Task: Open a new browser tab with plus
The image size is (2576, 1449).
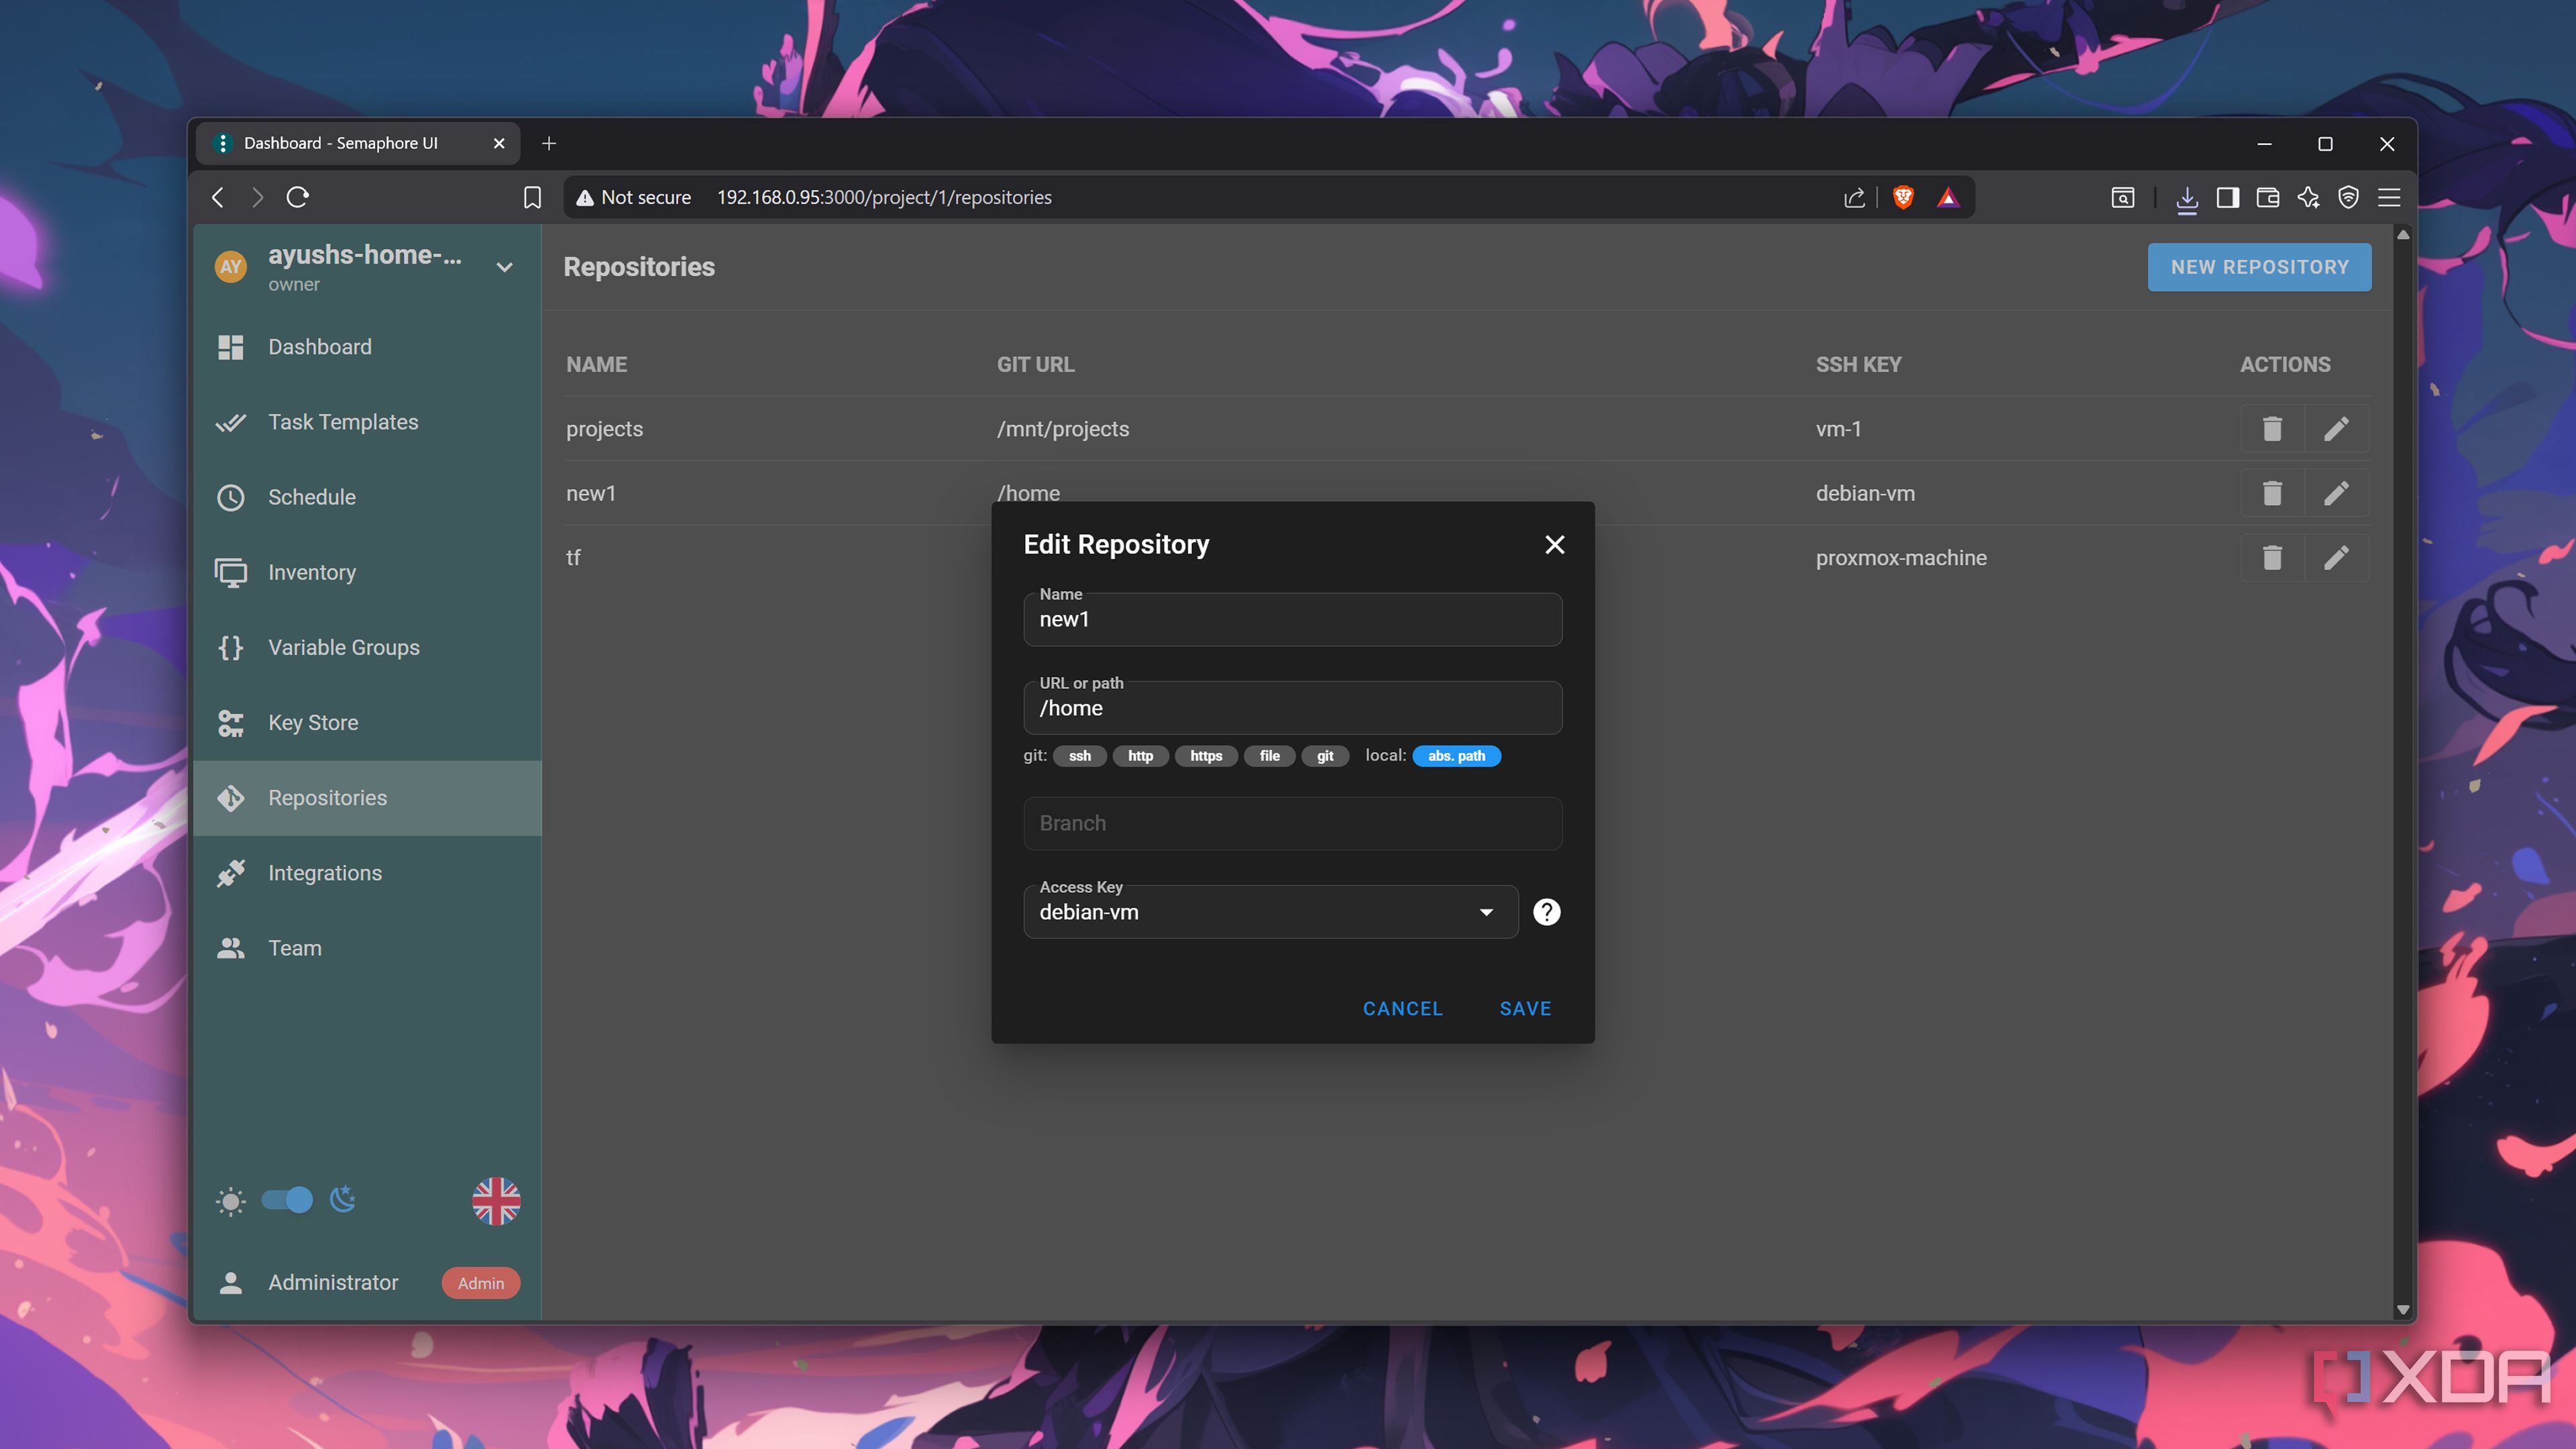Action: point(548,143)
